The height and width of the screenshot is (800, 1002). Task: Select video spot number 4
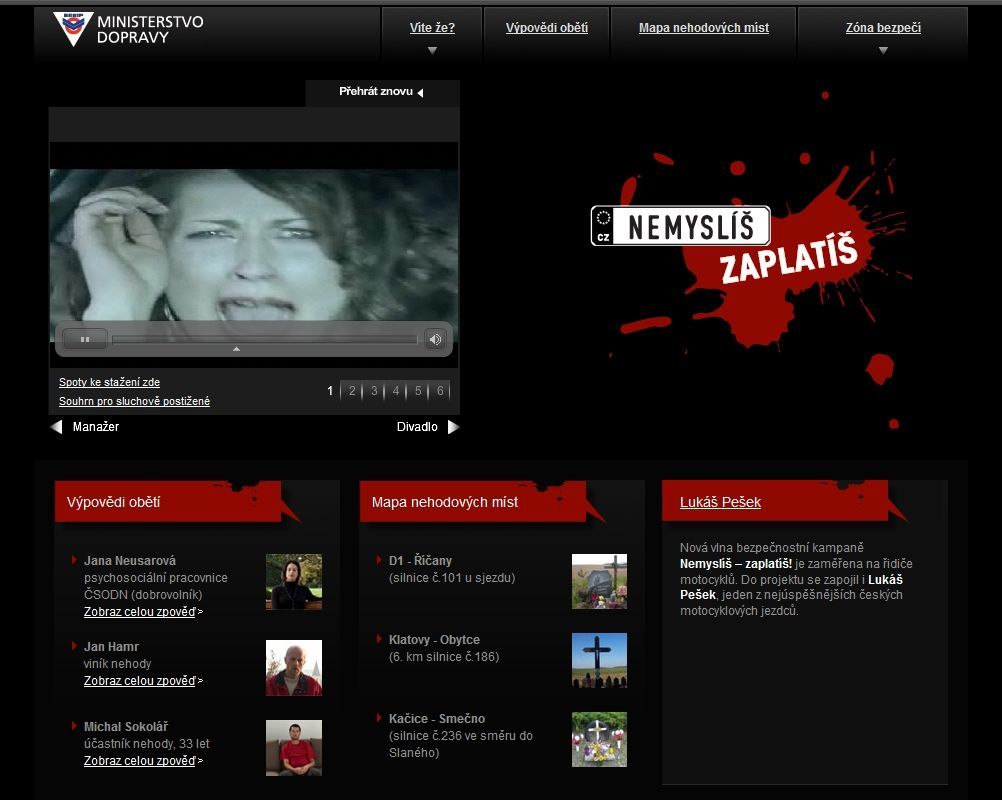click(396, 390)
